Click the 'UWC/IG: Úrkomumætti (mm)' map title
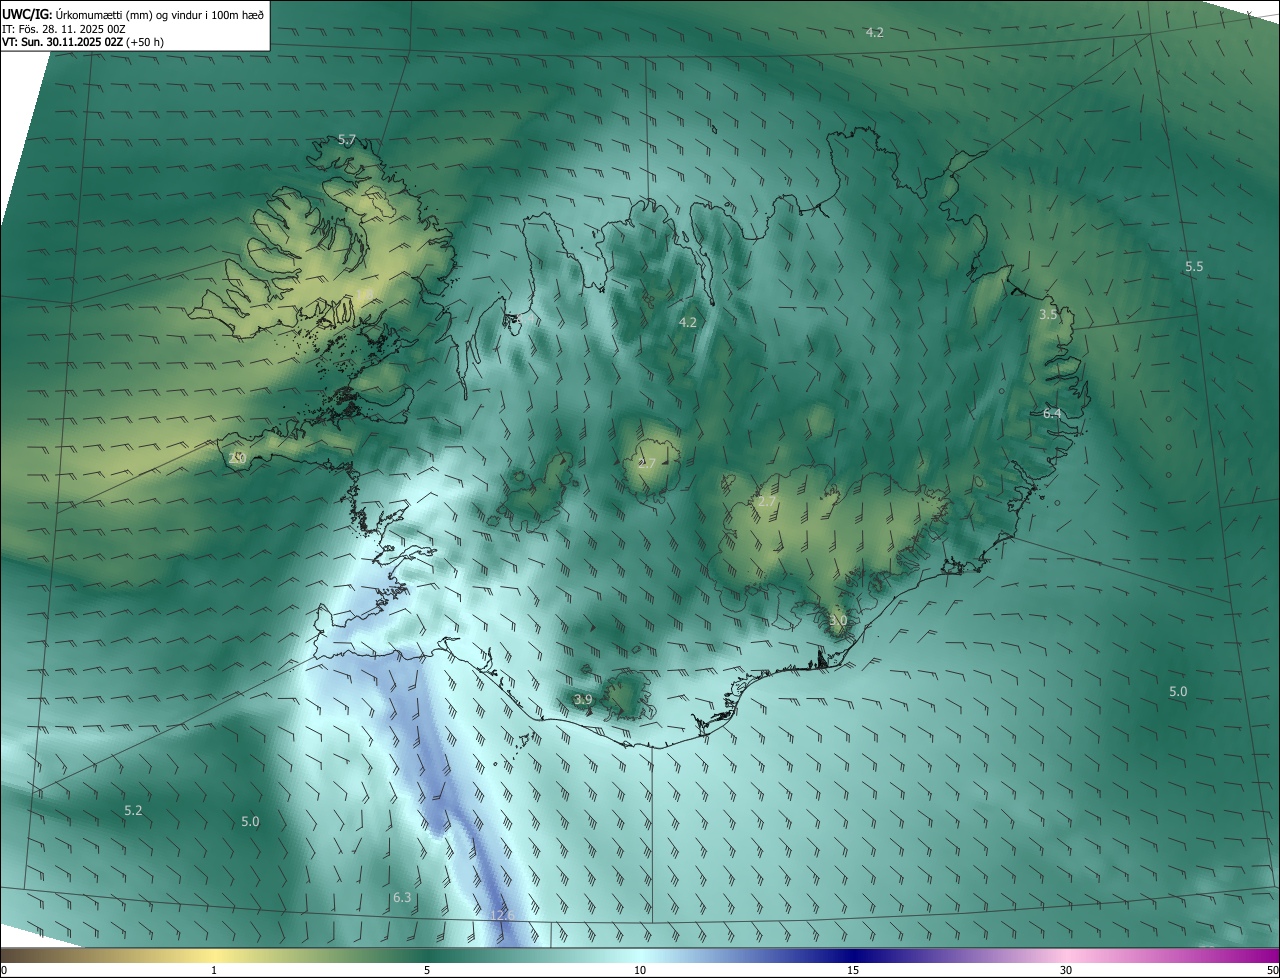This screenshot has width=1280, height=978. coord(133,14)
